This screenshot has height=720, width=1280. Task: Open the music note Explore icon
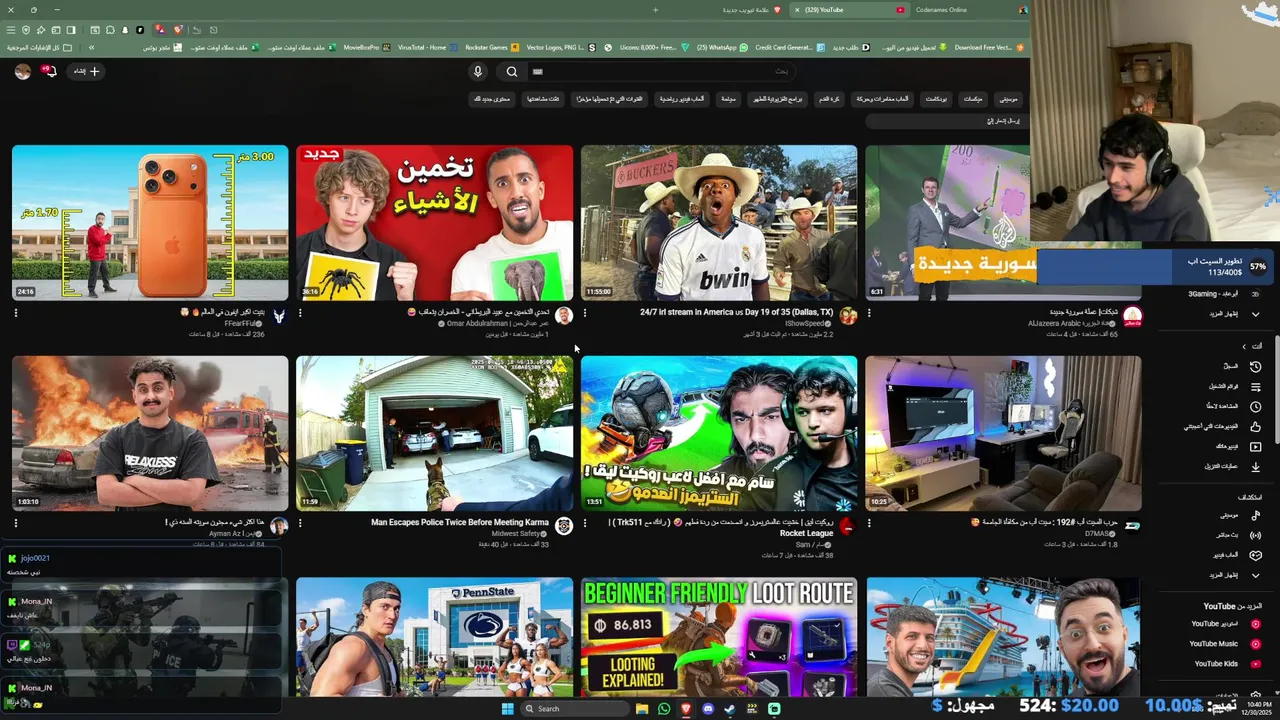1255,515
